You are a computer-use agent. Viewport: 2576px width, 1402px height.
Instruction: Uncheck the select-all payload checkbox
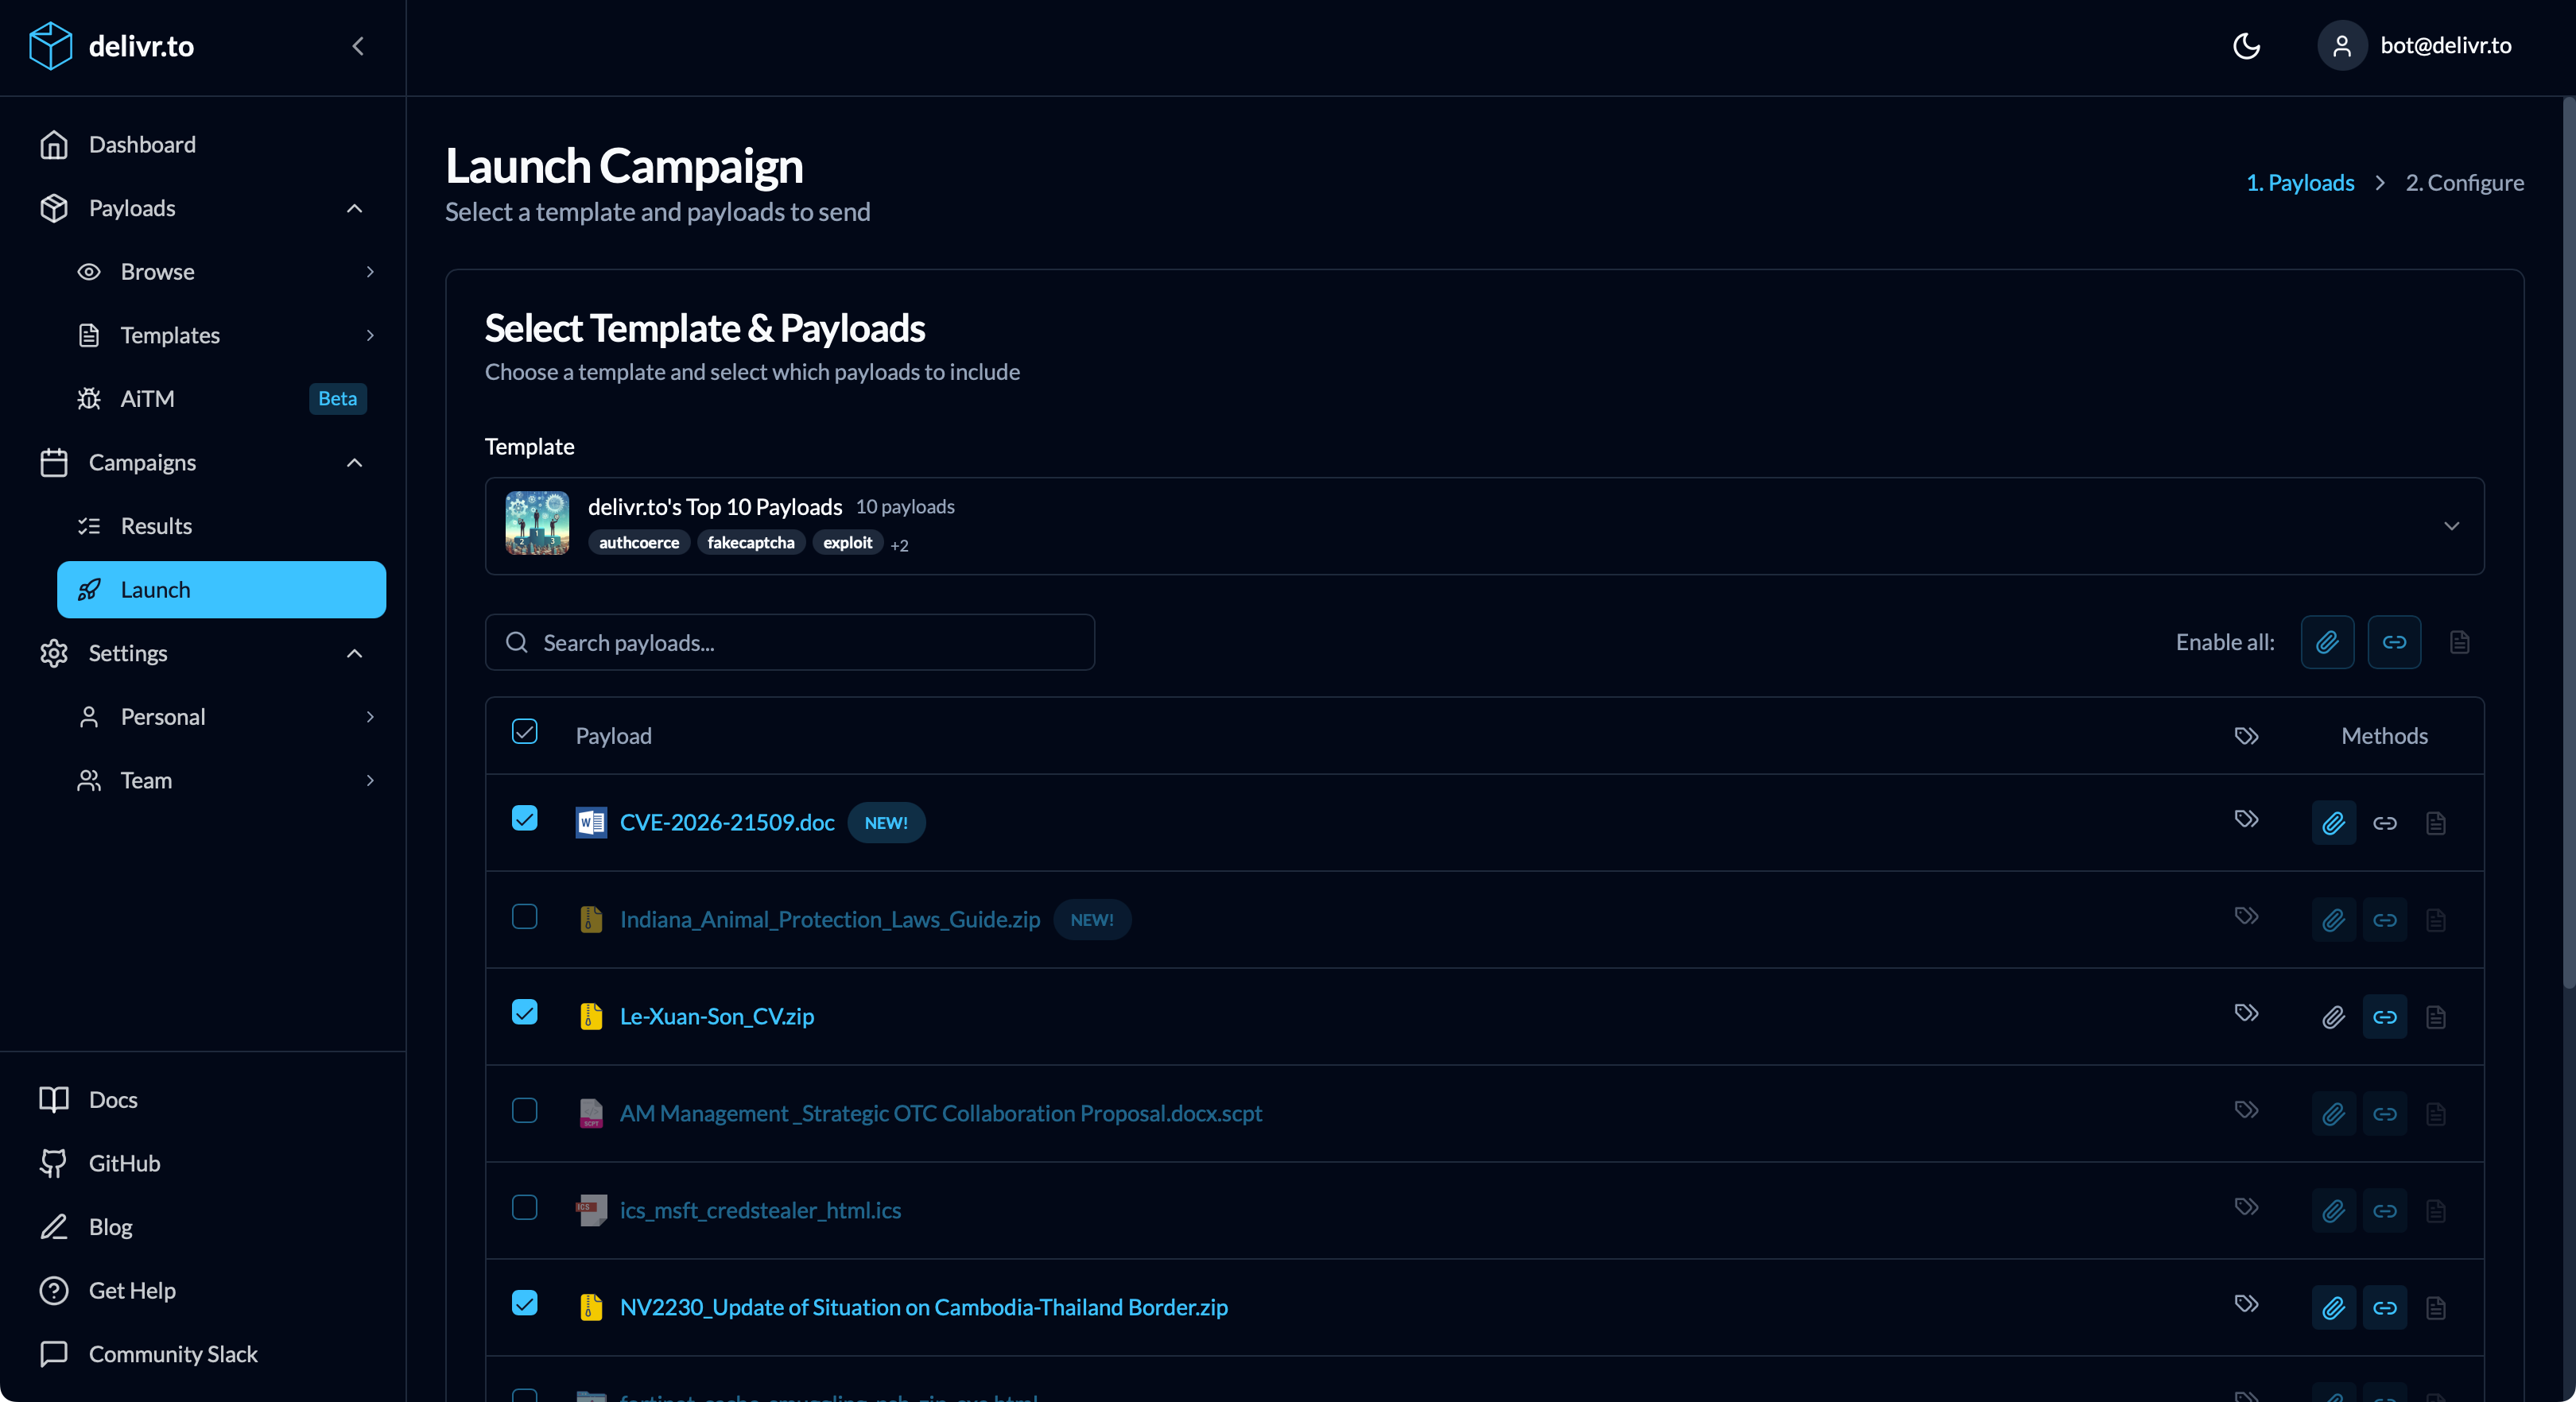point(525,731)
